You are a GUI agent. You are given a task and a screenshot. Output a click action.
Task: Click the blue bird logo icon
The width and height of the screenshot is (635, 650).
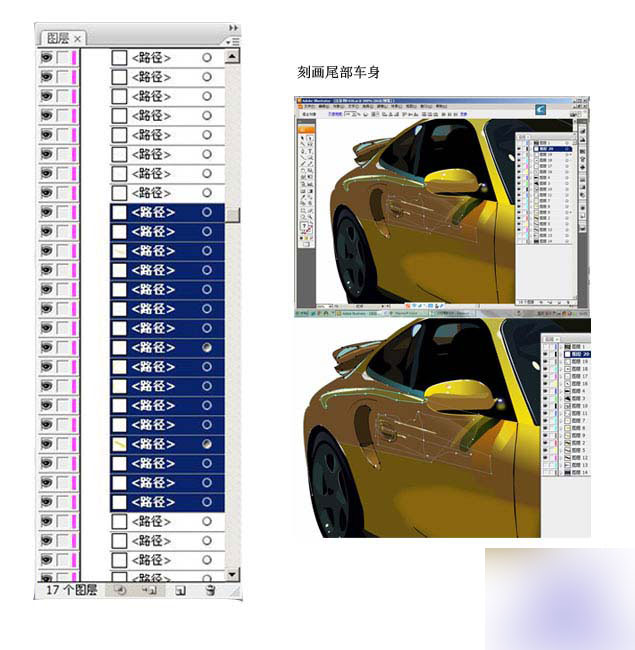click(540, 109)
